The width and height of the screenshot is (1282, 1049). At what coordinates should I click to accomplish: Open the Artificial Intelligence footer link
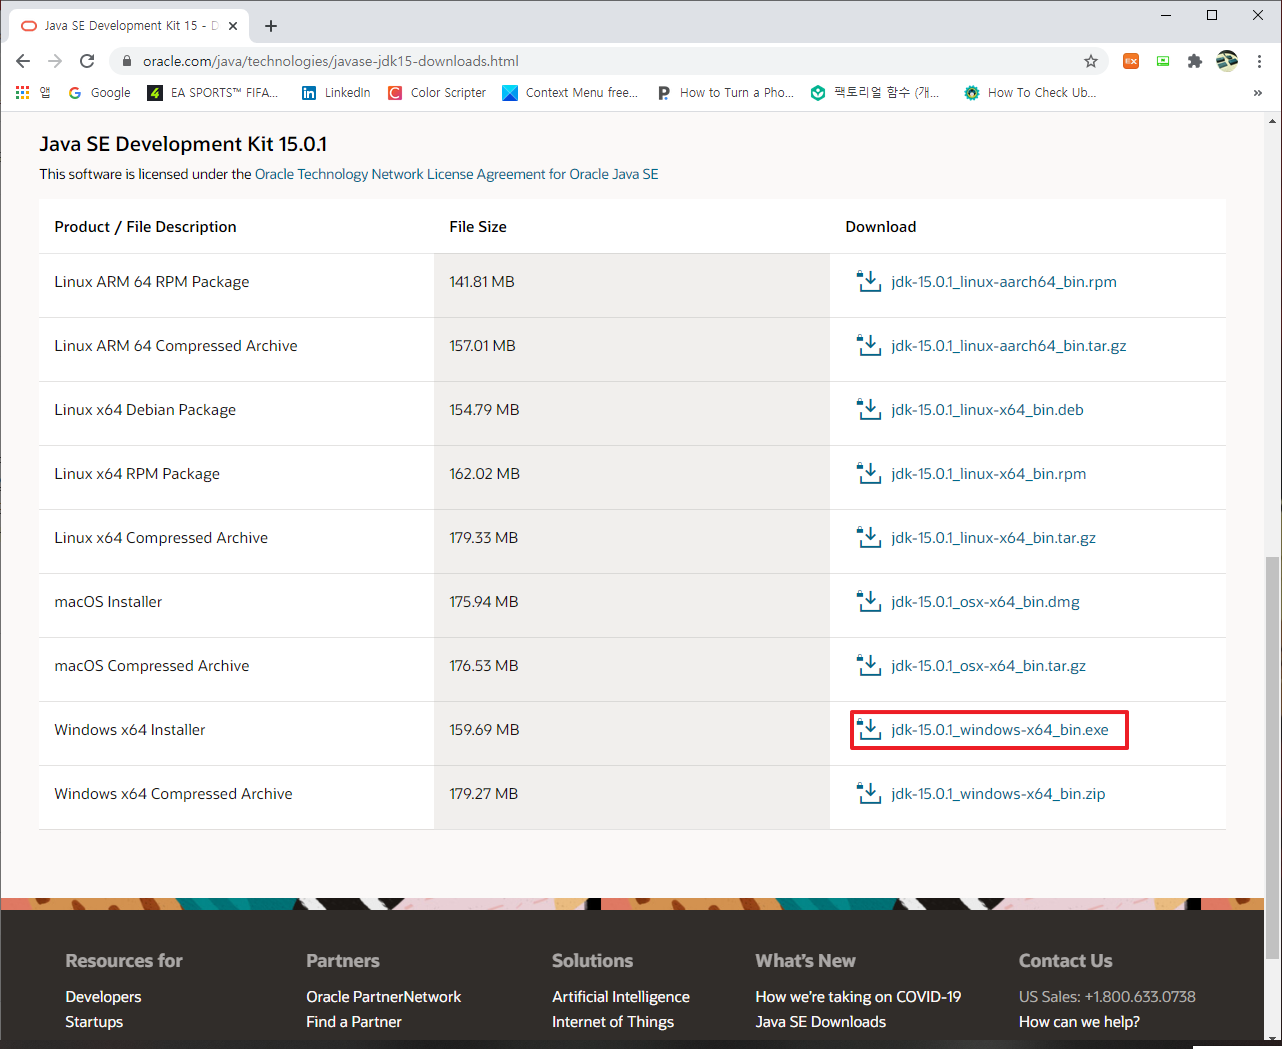click(x=621, y=997)
